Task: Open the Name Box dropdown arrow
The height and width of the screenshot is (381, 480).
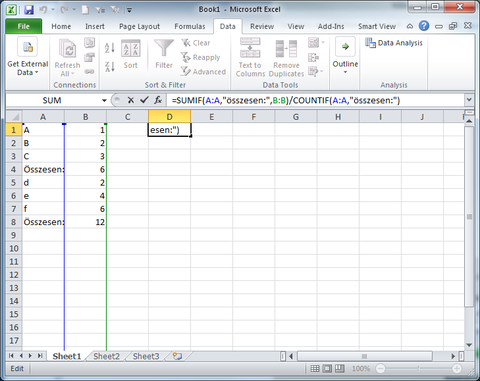Action: pos(104,100)
